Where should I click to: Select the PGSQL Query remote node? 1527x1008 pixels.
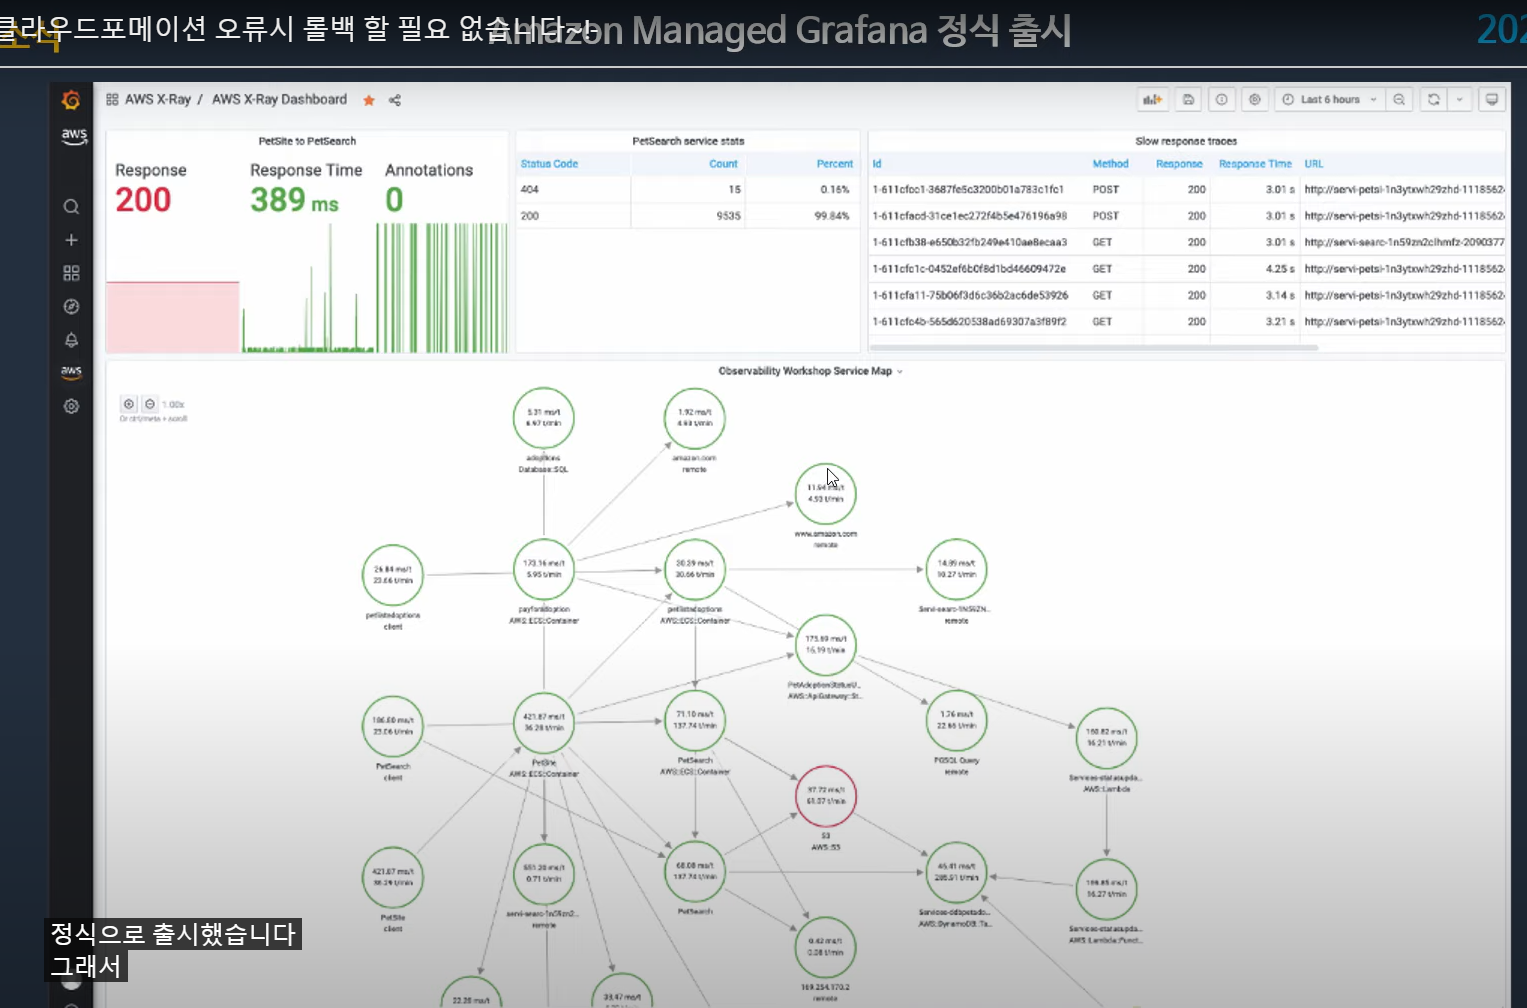pos(957,720)
